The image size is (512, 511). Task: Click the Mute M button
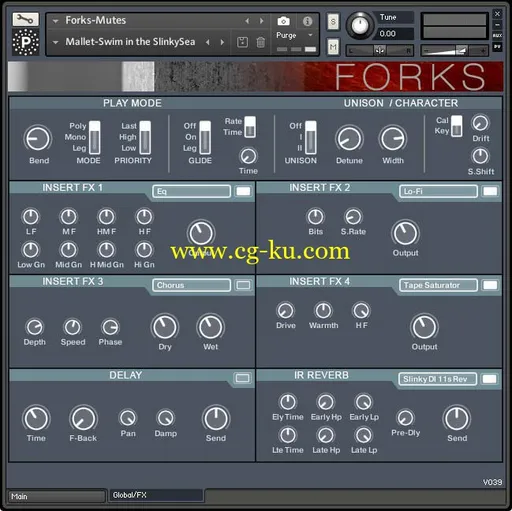[333, 47]
